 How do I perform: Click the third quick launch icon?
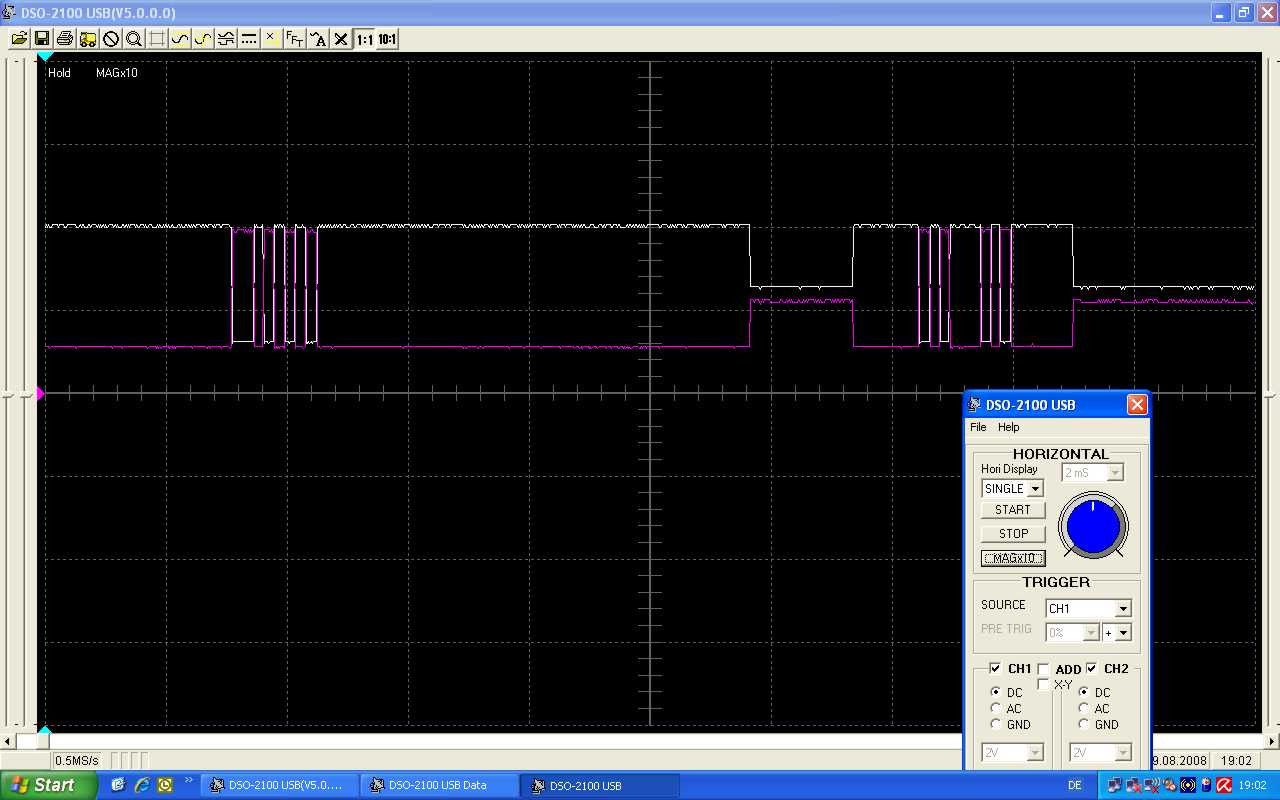coord(165,785)
